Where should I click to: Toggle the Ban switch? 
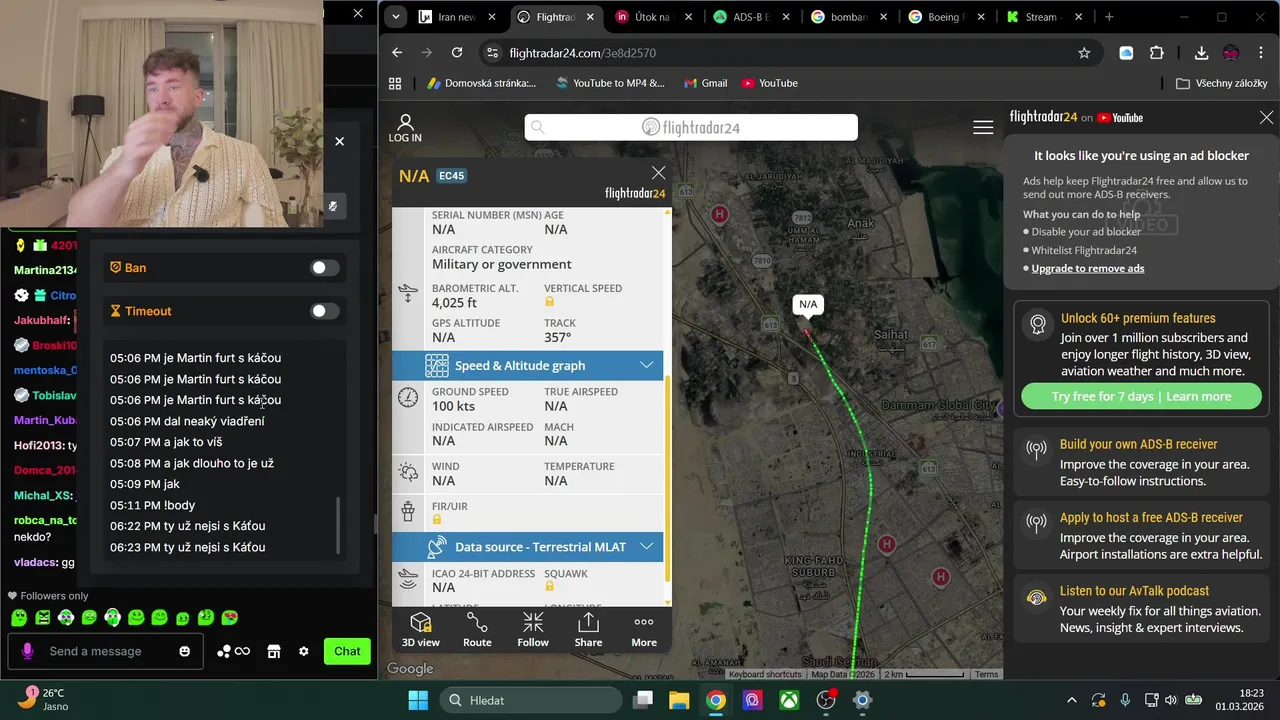point(324,268)
